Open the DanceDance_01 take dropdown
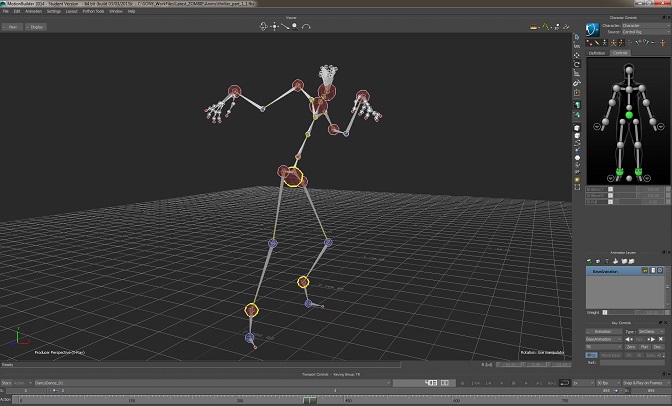This screenshot has height=406, width=672. [213, 383]
